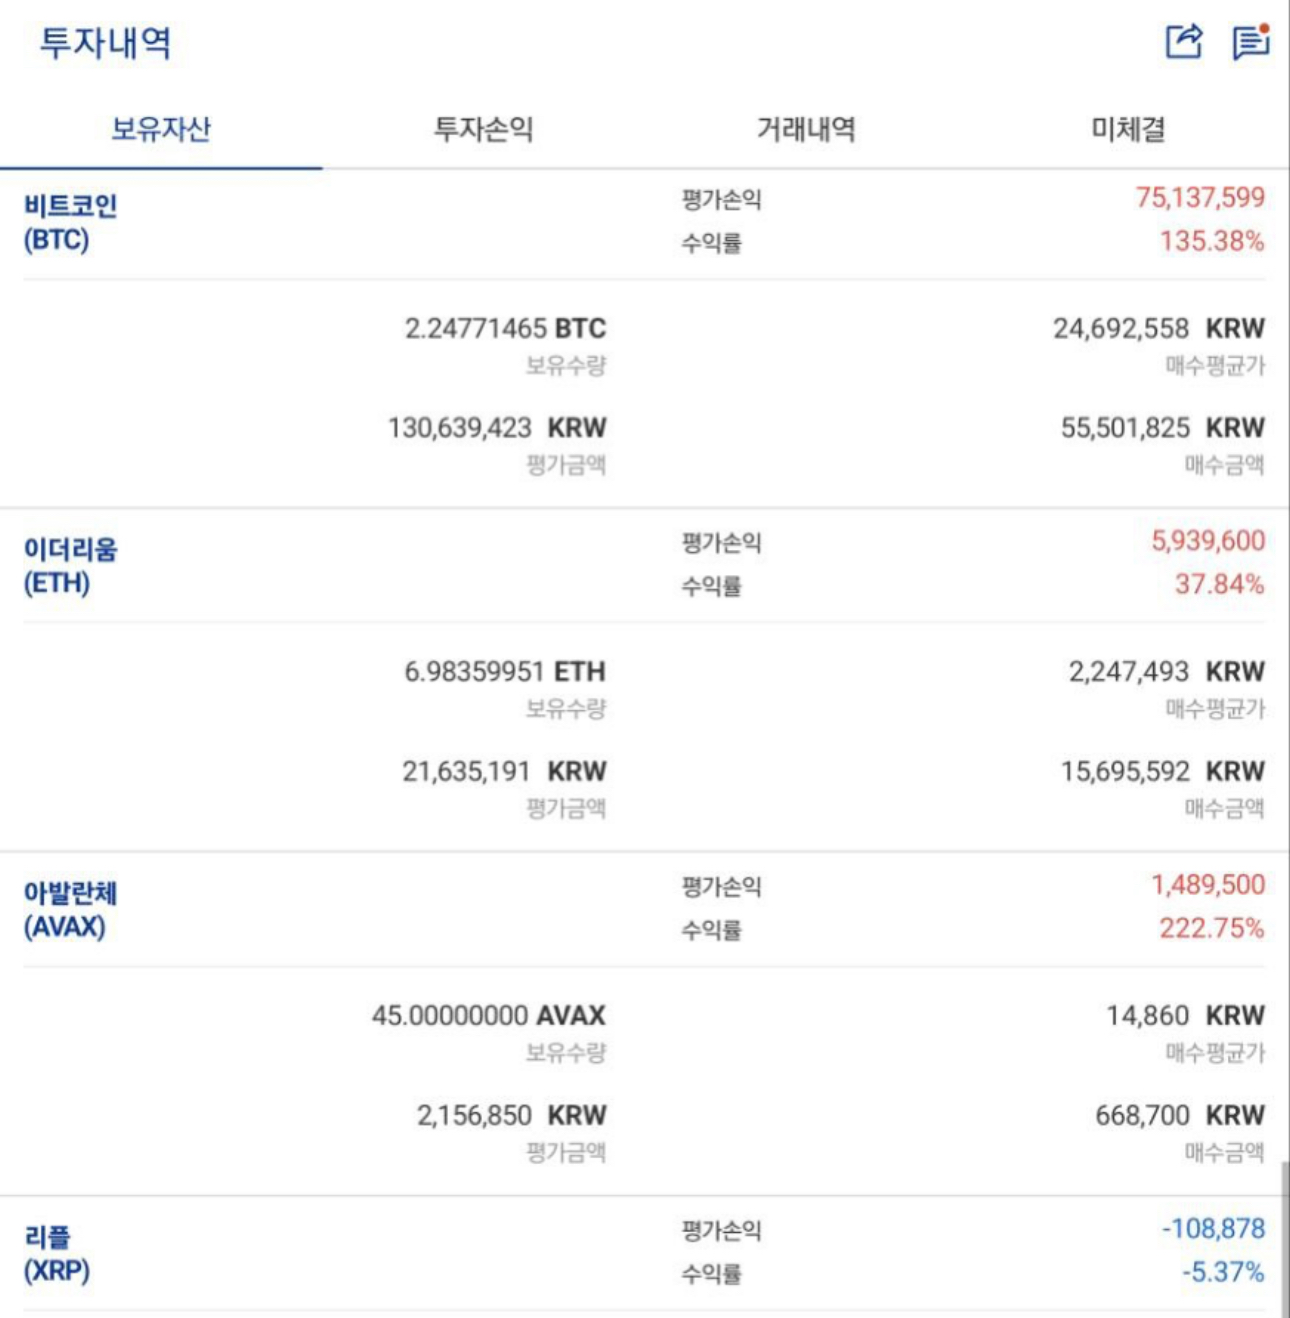Open the 거래내역 tab
The height and width of the screenshot is (1318, 1290).
click(x=806, y=129)
